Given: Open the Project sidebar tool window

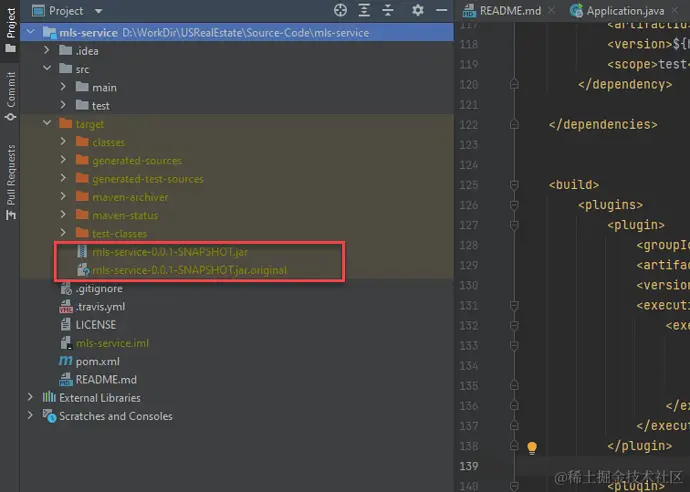Looking at the screenshot, I should tap(11, 30).
